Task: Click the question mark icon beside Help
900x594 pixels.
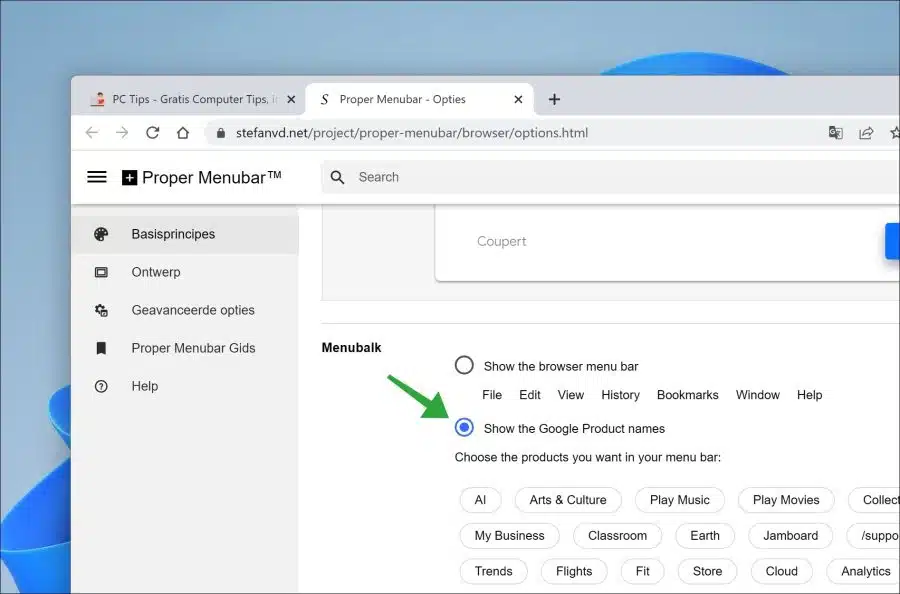Action: (101, 386)
